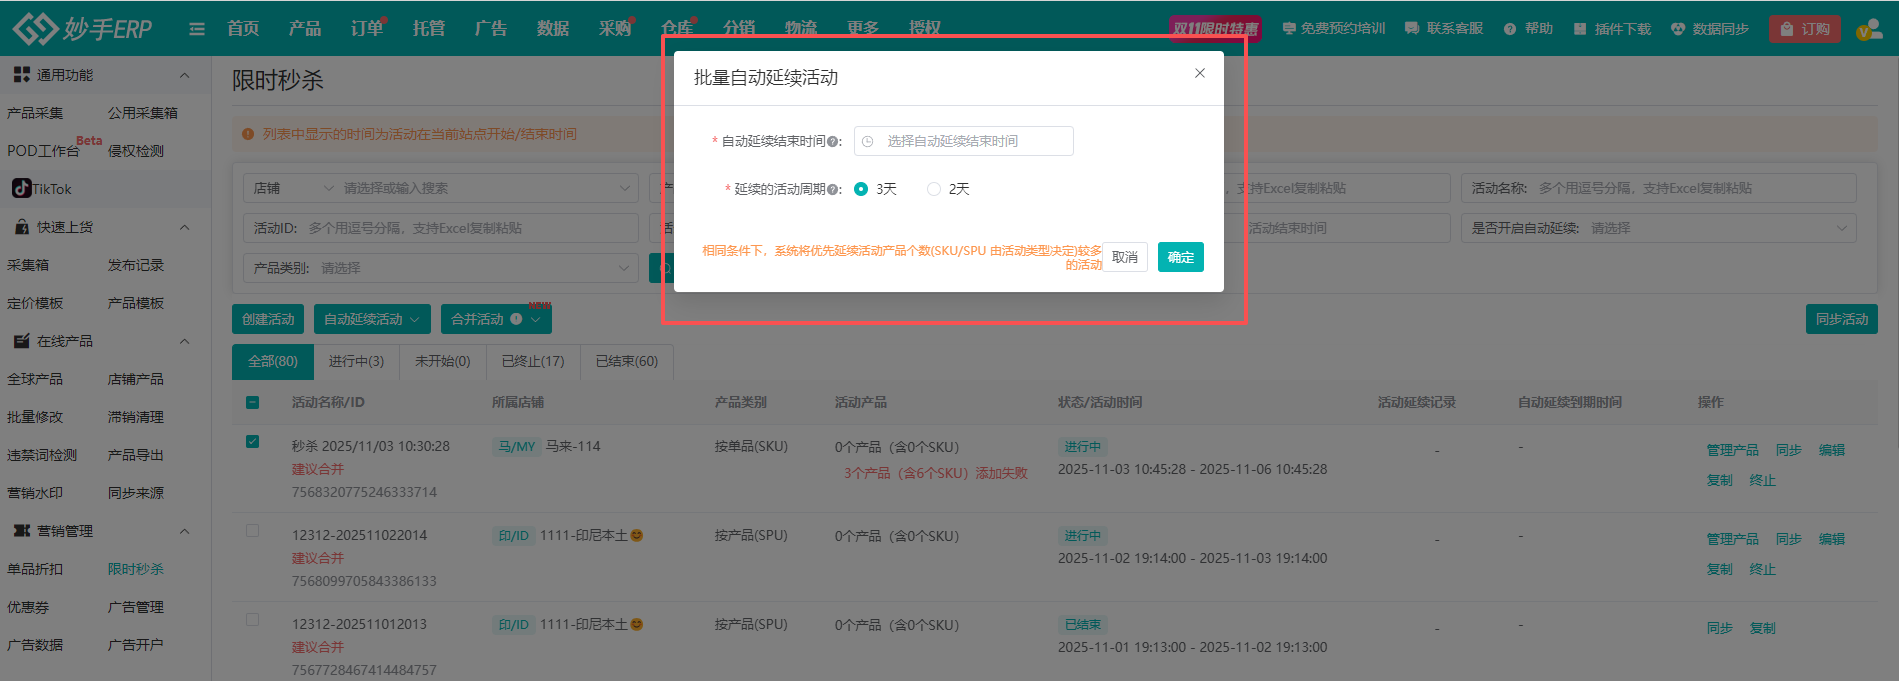Image resolution: width=1899 pixels, height=681 pixels.
Task: Click the 选择自动延续结束时间 input
Action: coord(963,141)
